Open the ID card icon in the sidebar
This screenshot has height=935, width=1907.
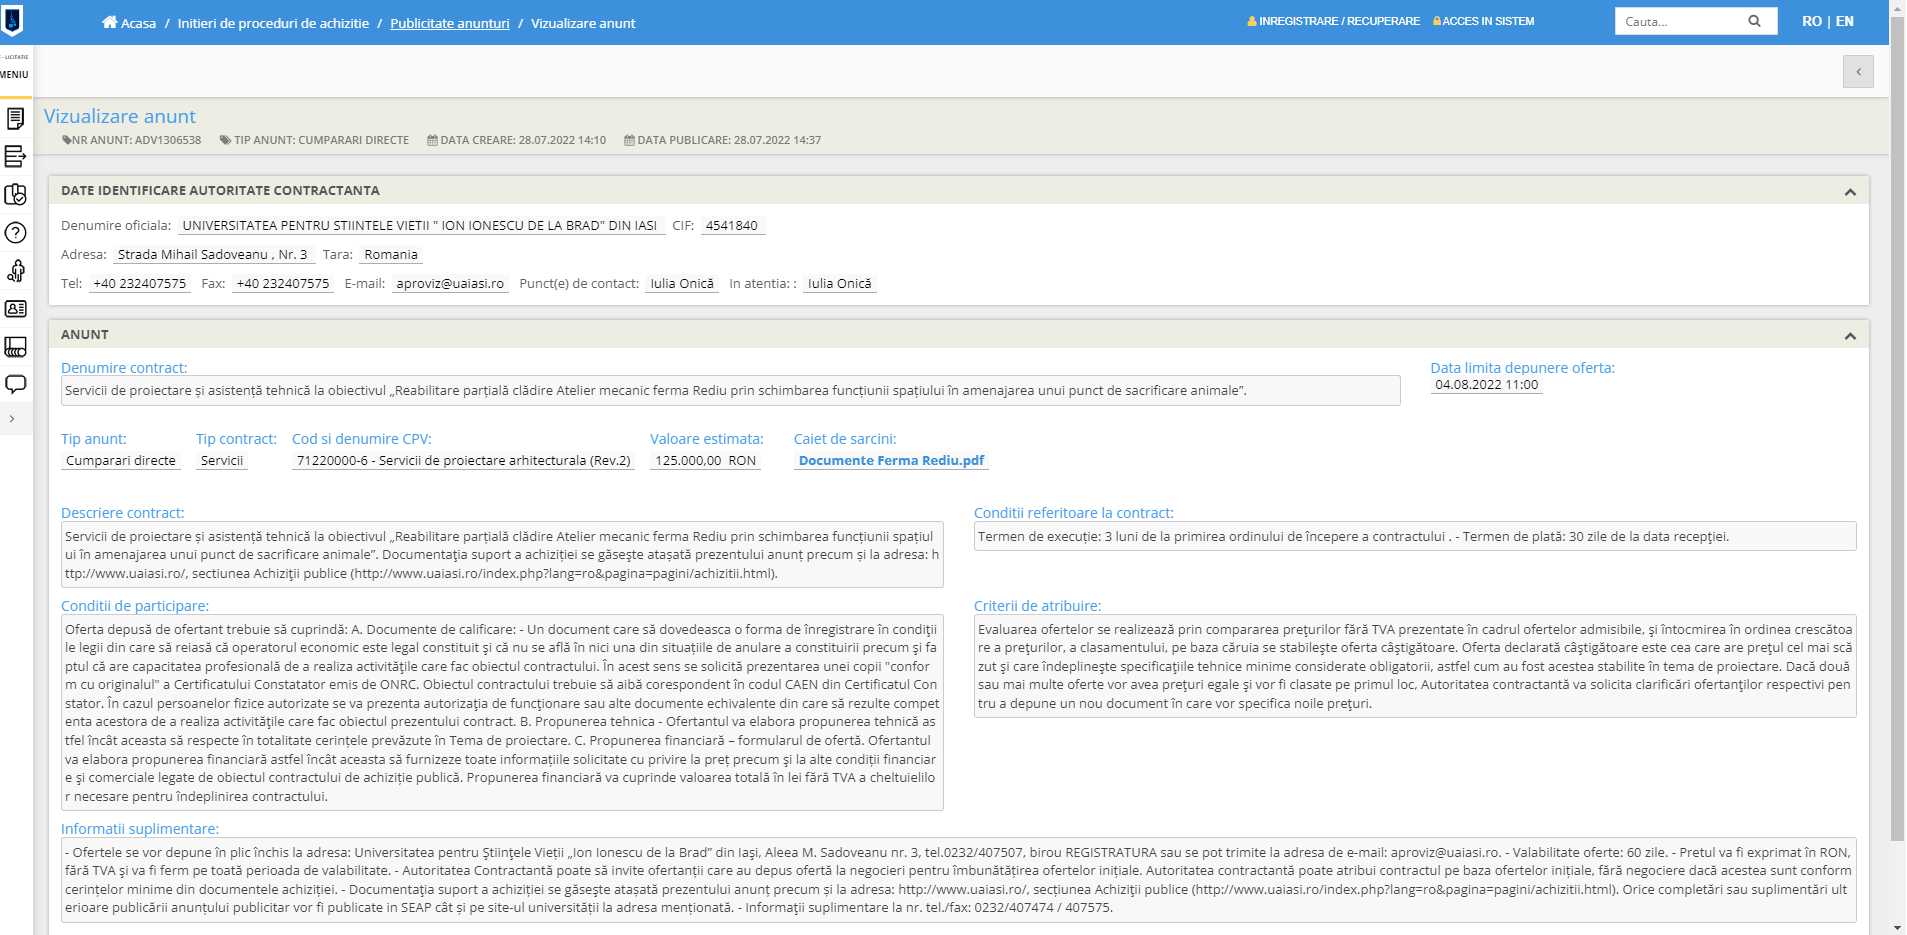point(15,309)
